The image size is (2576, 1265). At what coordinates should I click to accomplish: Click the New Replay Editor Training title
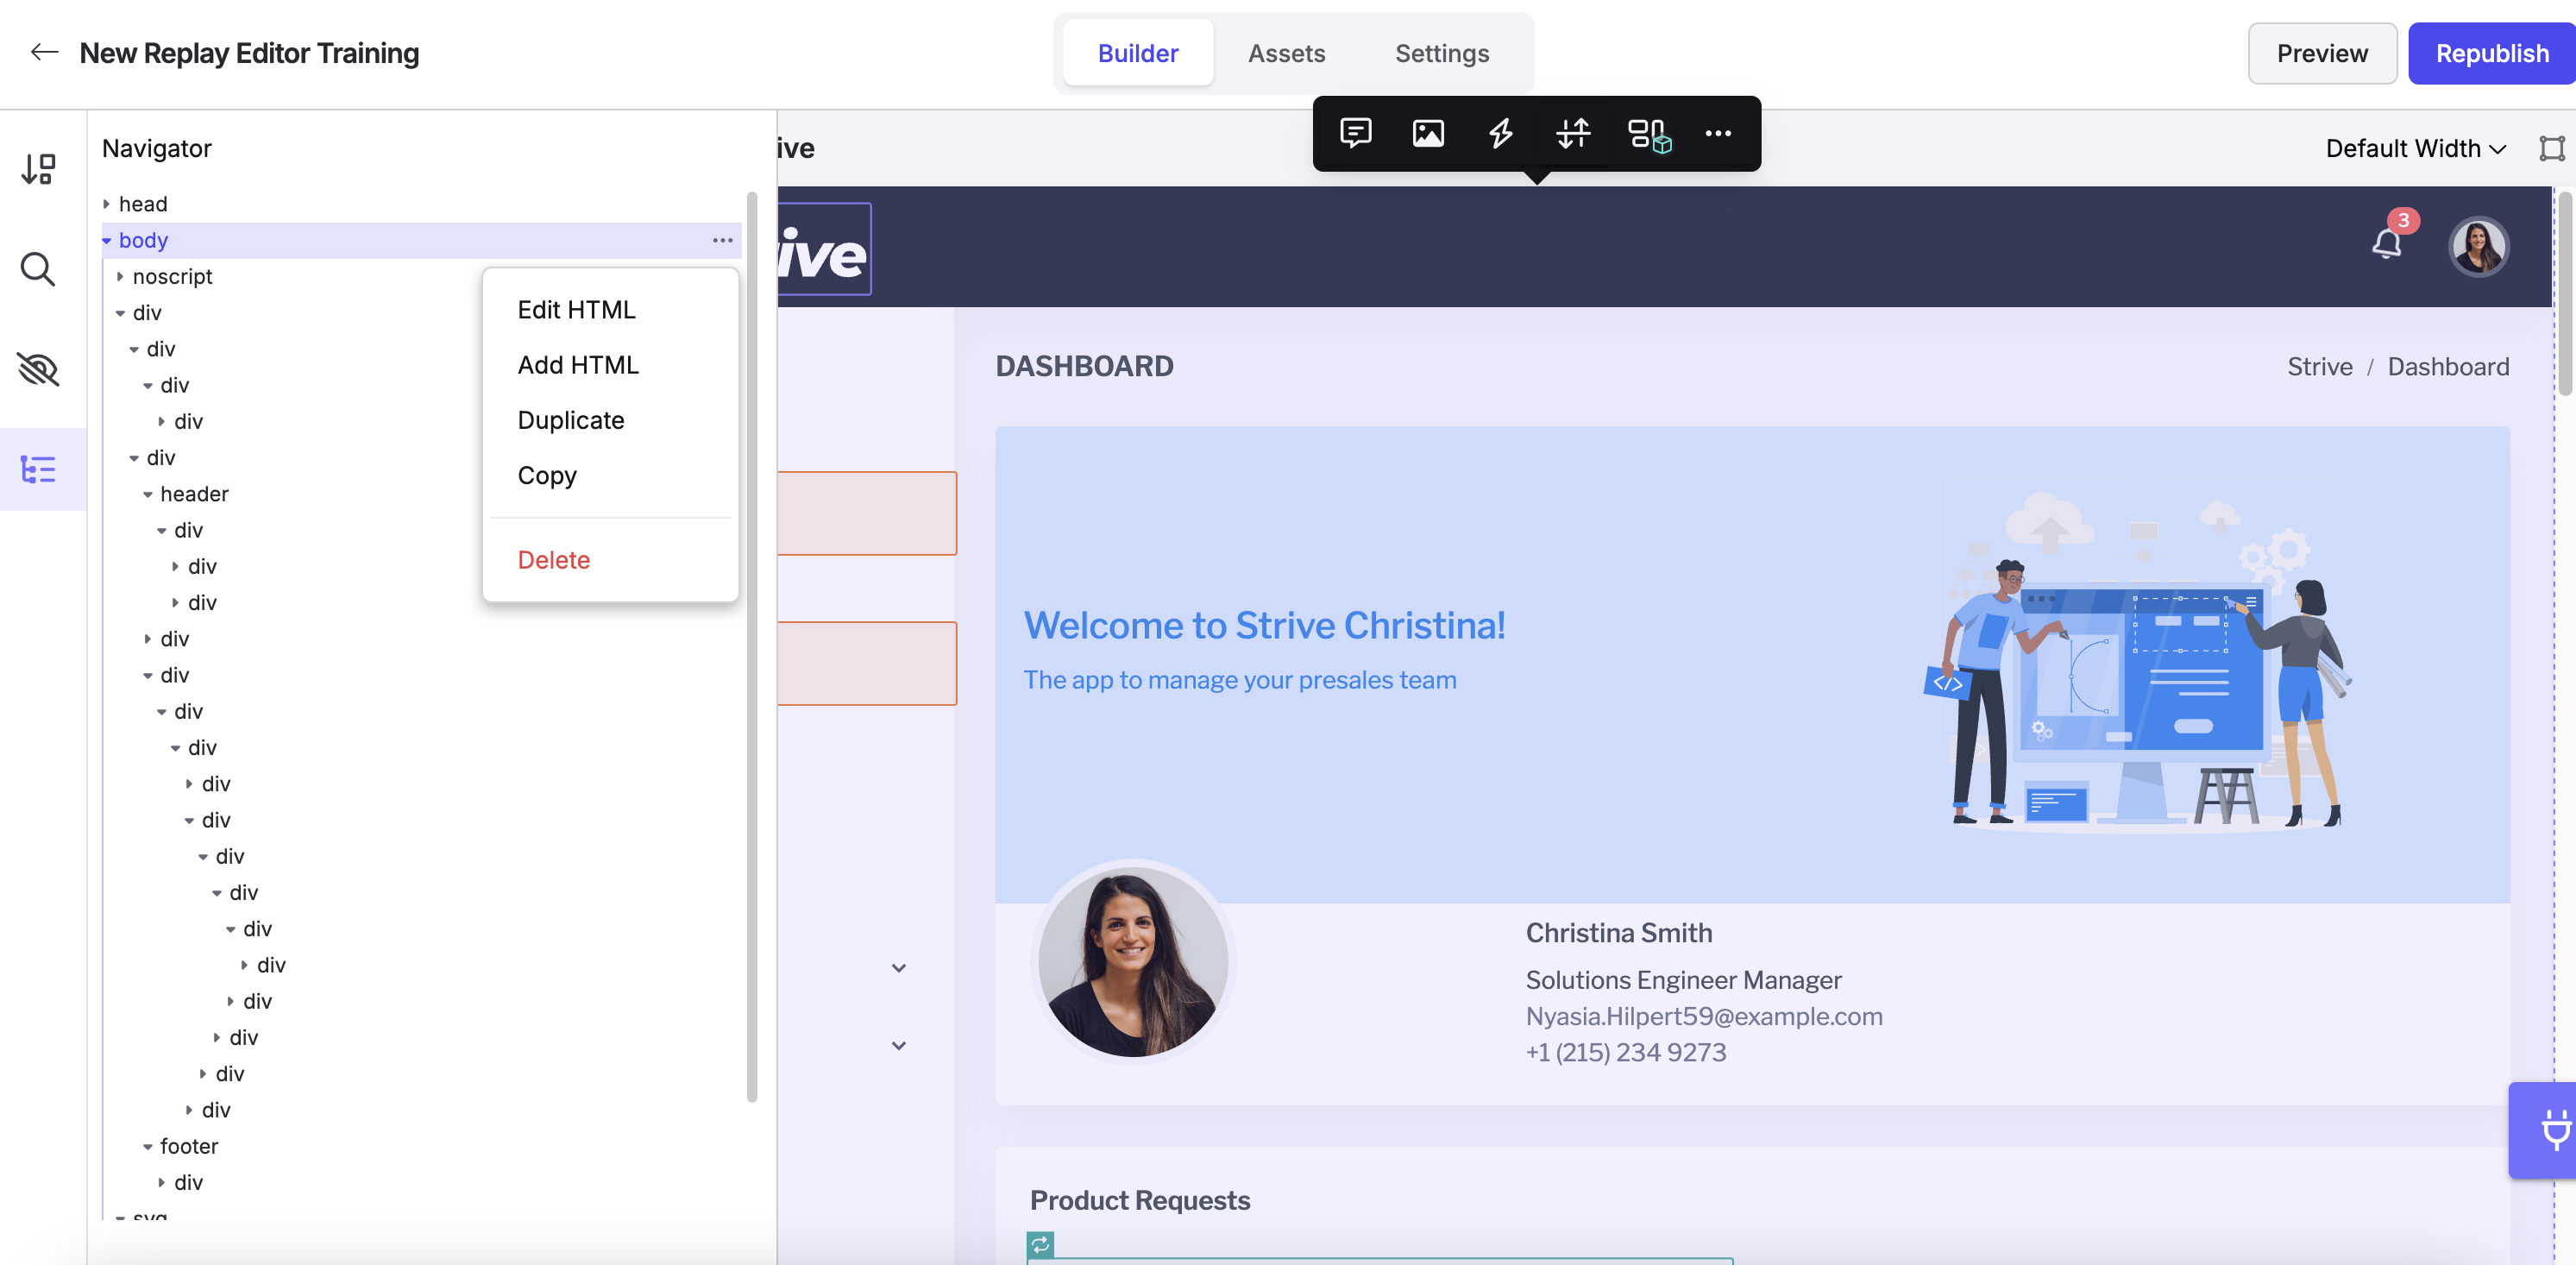click(249, 52)
